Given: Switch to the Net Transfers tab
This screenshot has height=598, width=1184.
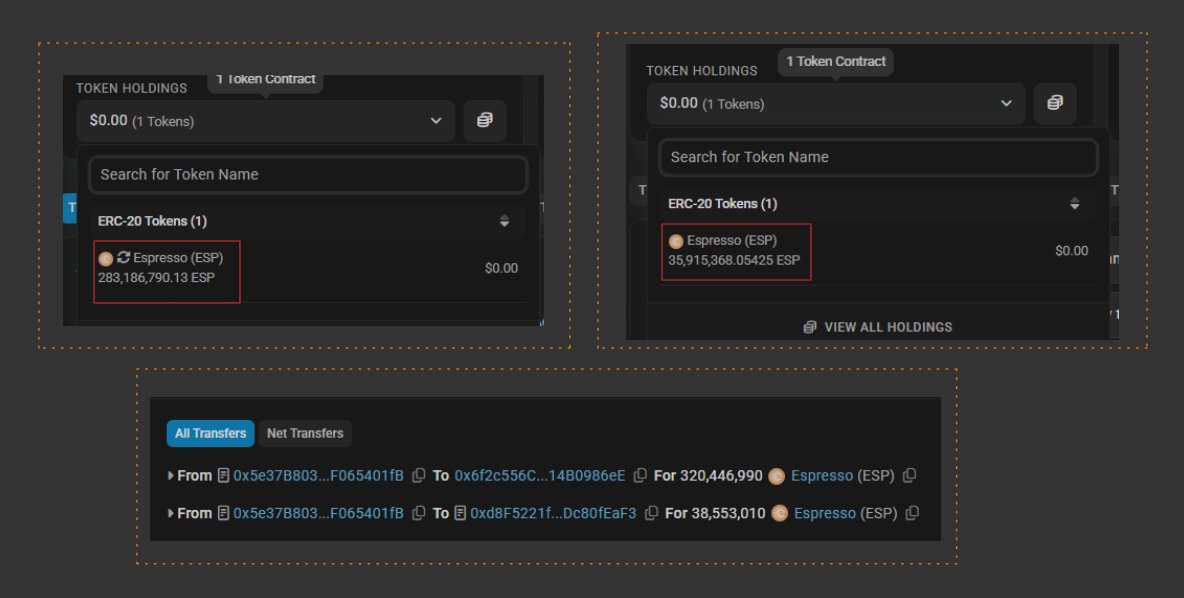Looking at the screenshot, I should (305, 433).
